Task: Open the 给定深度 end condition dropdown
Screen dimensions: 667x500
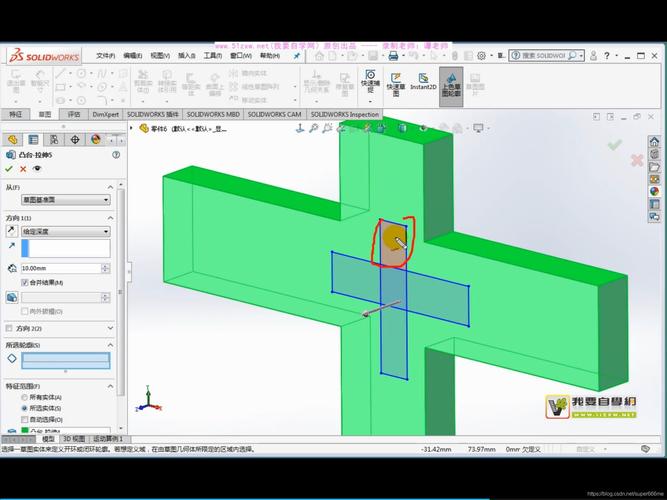Action: pos(66,231)
